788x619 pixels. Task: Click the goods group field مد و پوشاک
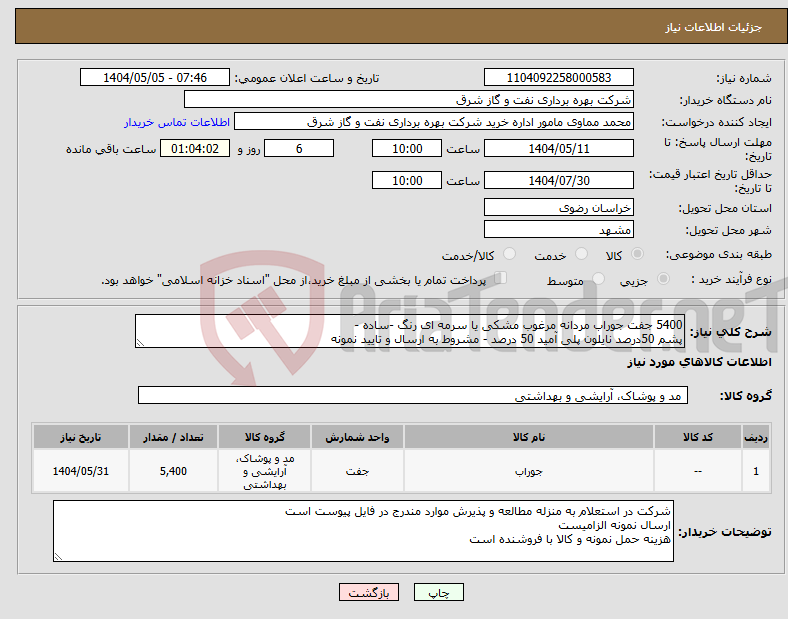pos(413,395)
